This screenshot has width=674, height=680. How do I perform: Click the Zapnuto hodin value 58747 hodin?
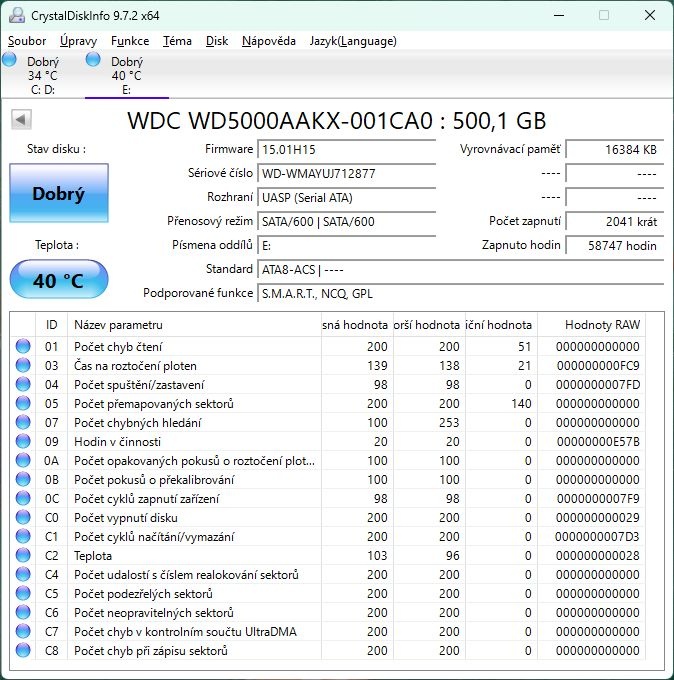tap(615, 245)
